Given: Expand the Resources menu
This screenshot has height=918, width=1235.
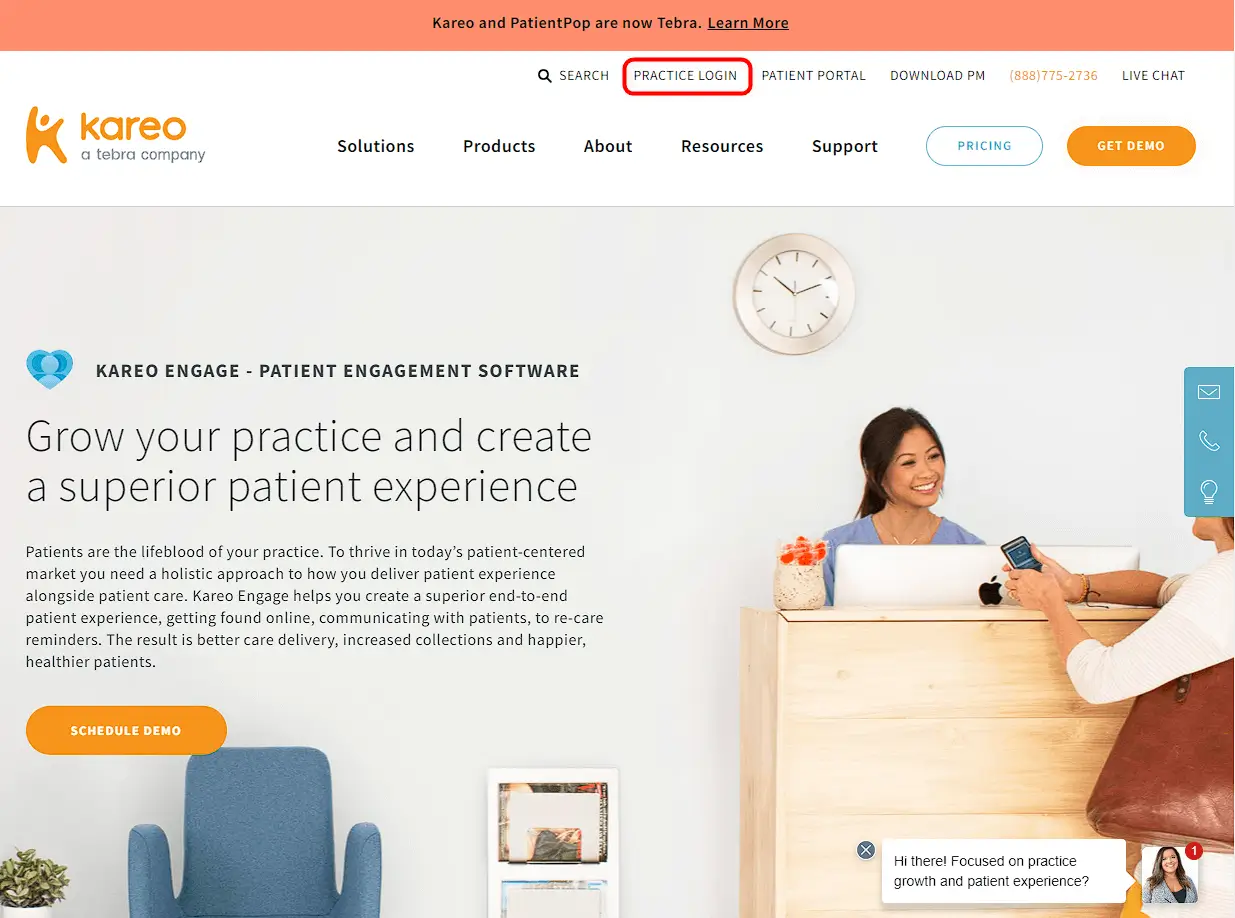Looking at the screenshot, I should (x=722, y=146).
